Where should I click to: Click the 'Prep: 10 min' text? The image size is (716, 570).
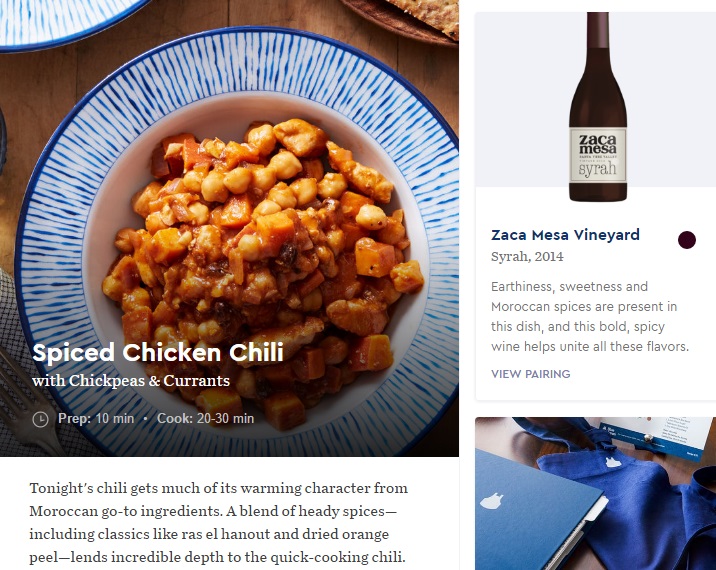pyautogui.click(x=96, y=418)
